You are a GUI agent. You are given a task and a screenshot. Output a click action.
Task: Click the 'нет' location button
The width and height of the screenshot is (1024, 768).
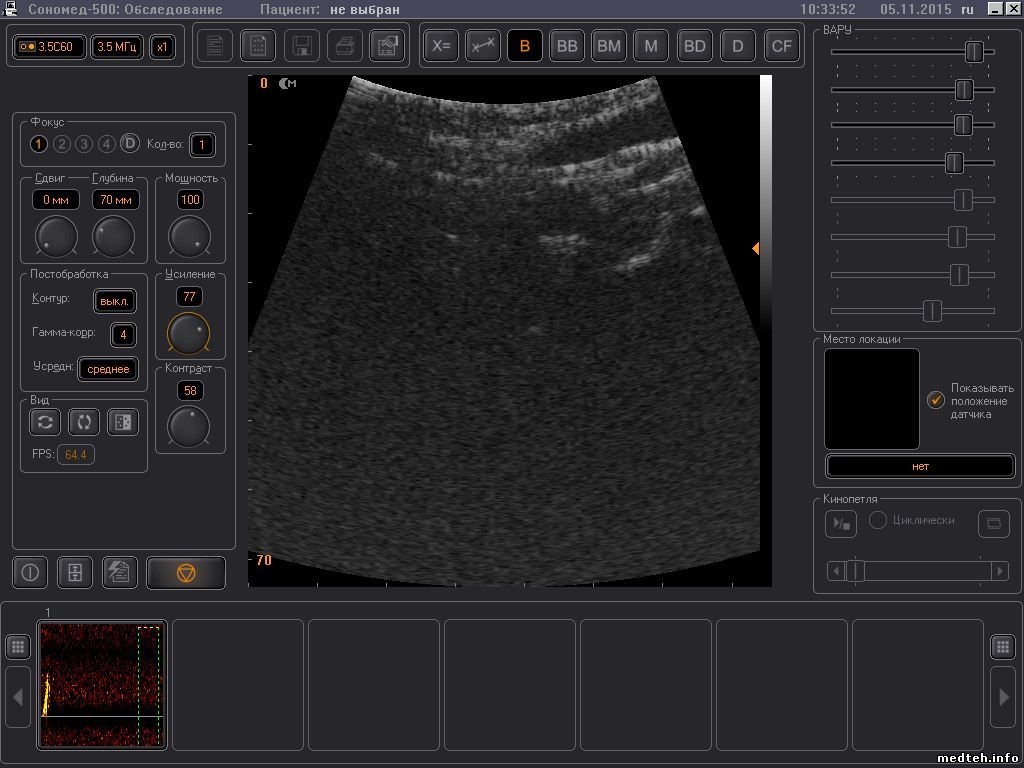920,466
